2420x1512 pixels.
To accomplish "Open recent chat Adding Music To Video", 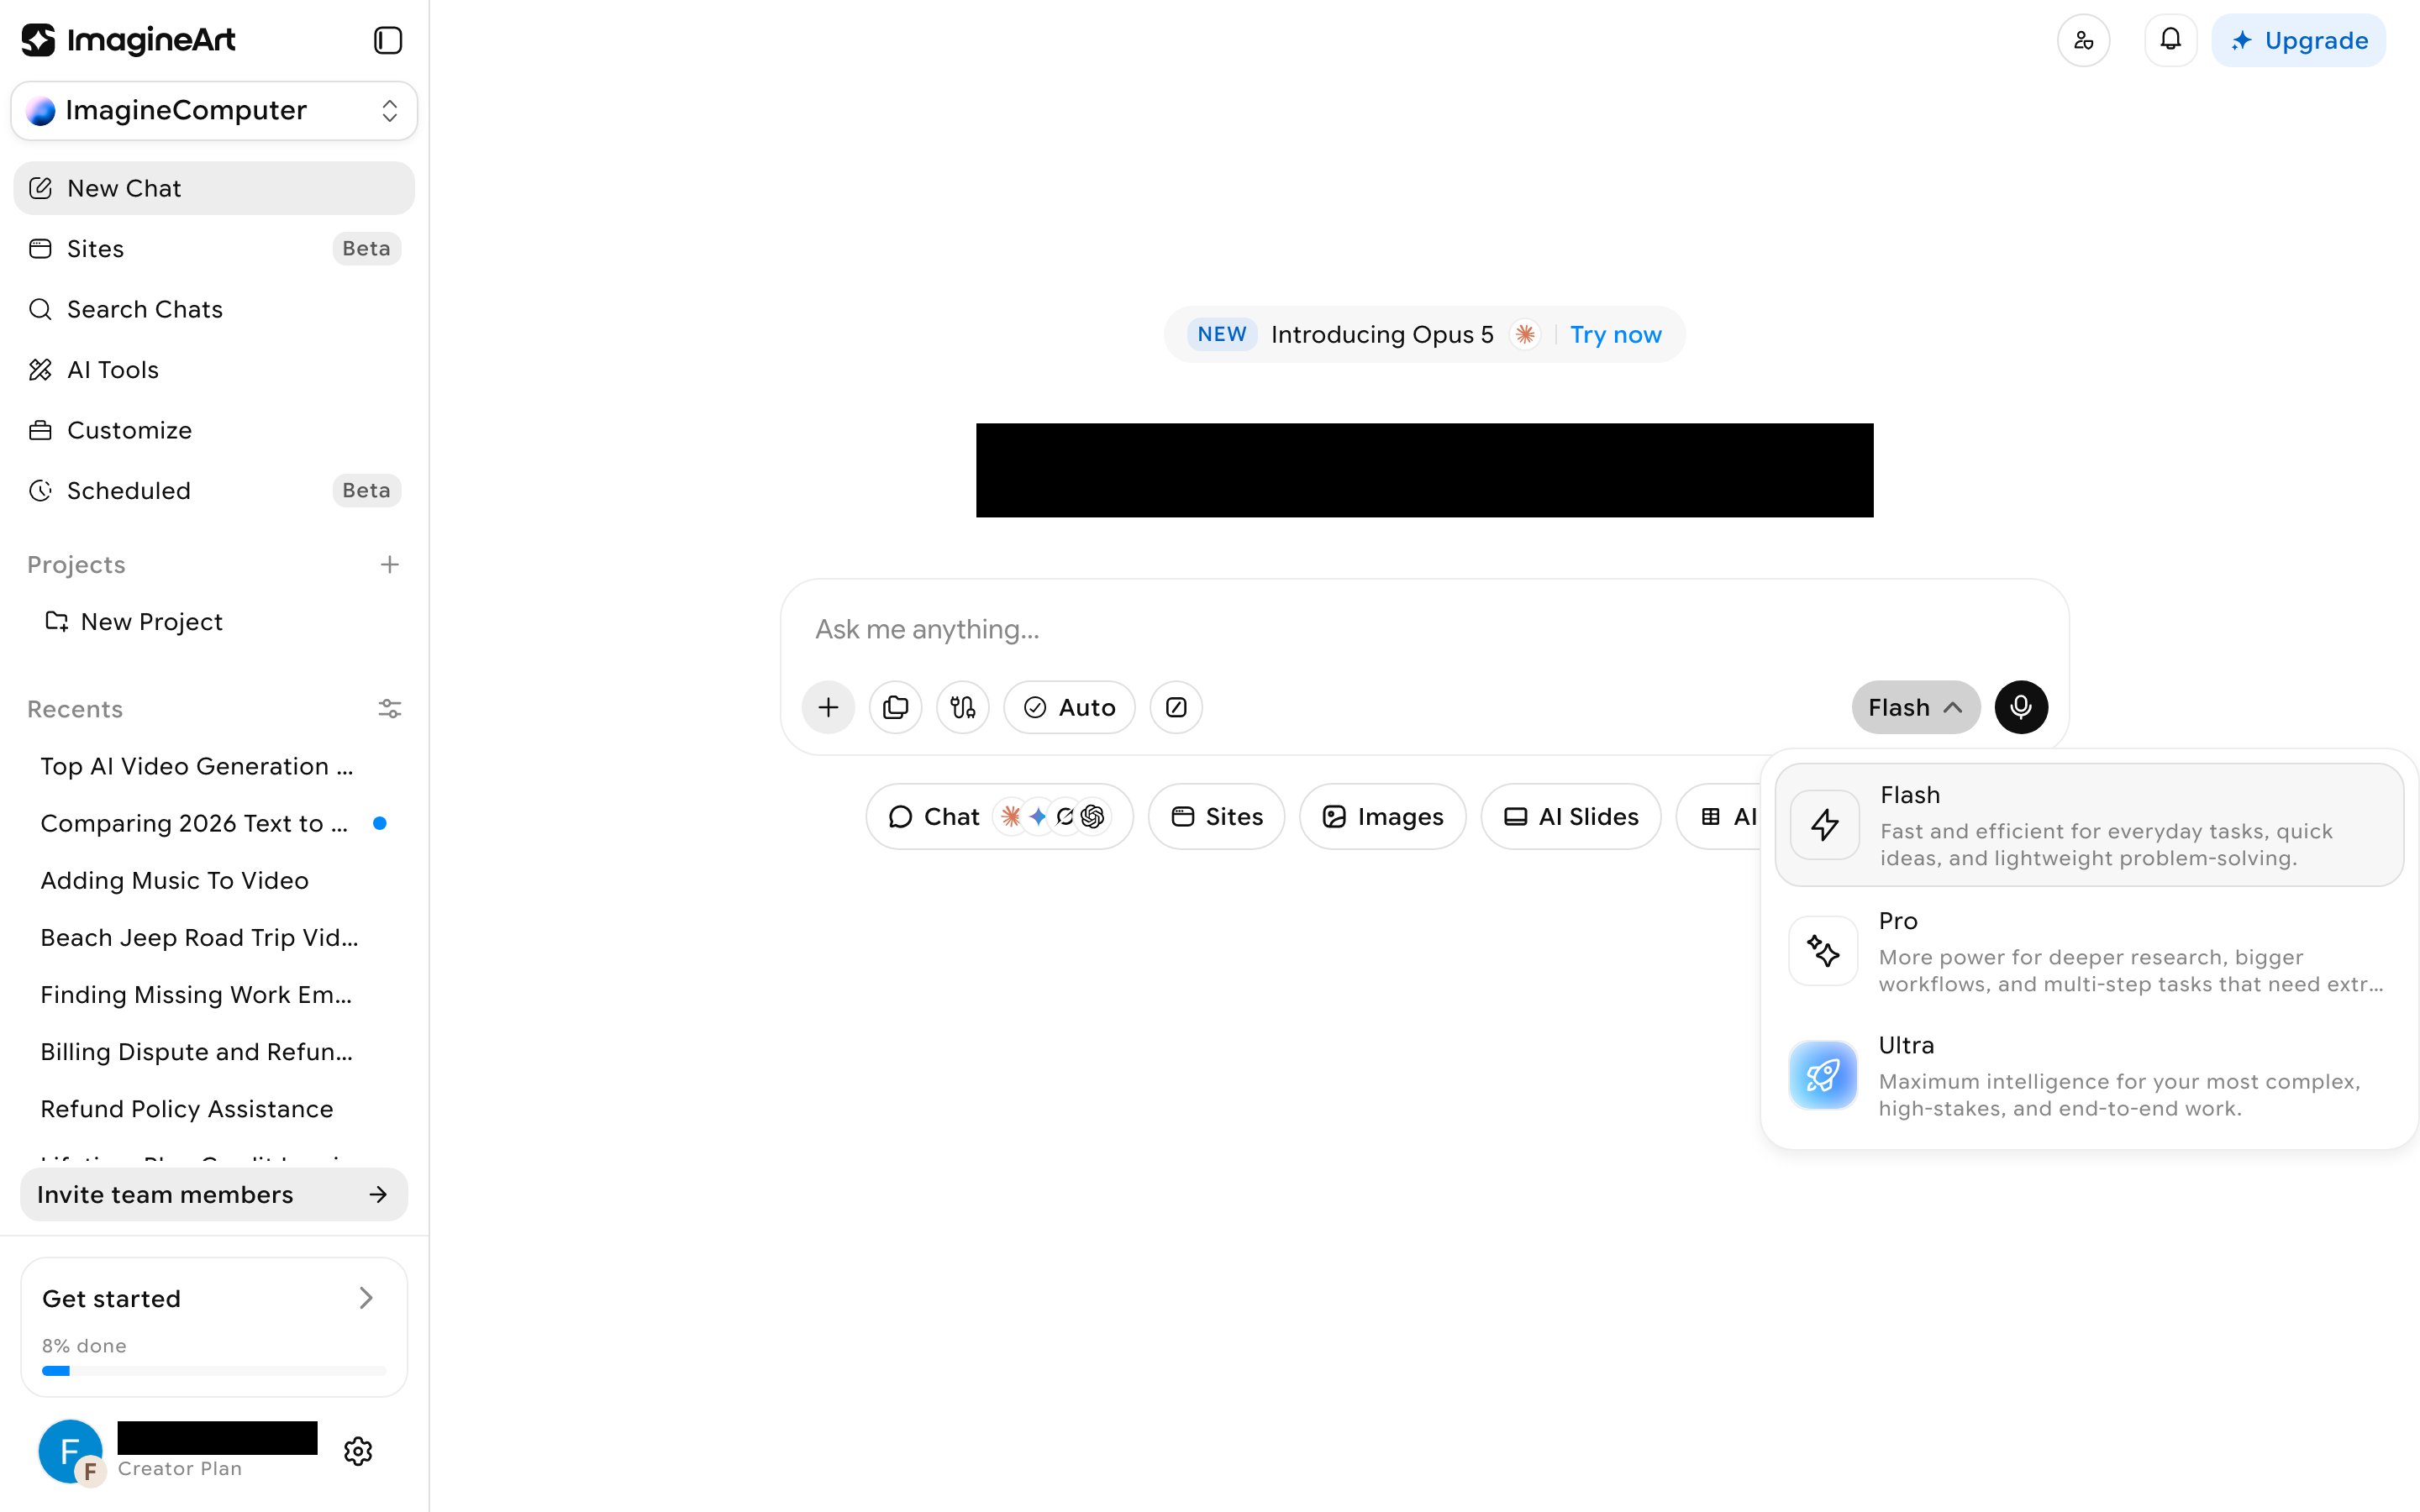I will point(174,880).
